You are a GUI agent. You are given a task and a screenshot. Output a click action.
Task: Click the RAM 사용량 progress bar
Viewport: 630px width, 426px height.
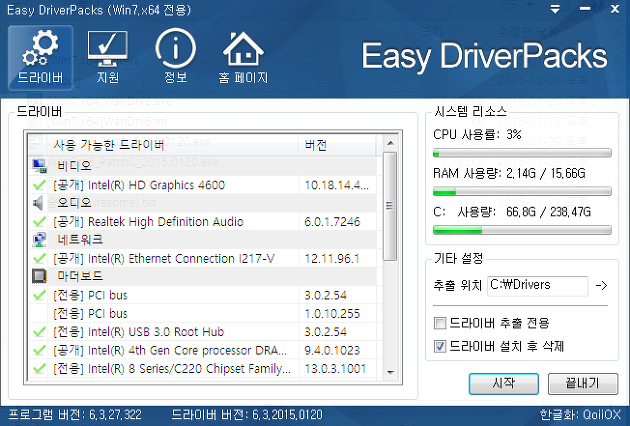[522, 191]
